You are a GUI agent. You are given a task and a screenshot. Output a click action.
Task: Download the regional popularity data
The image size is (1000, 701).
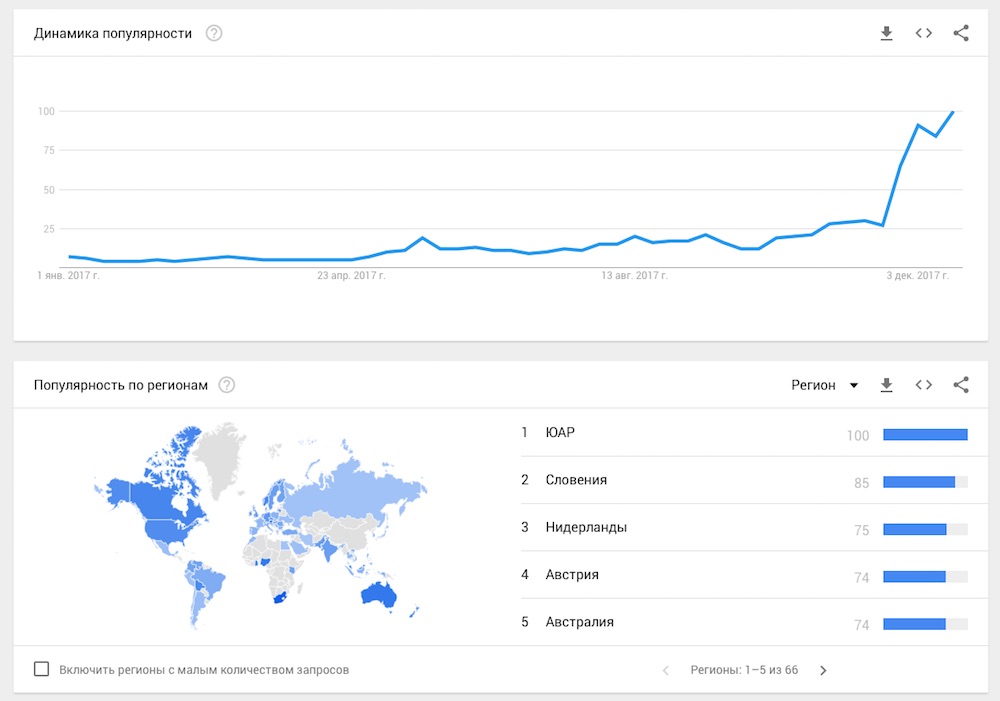point(886,385)
